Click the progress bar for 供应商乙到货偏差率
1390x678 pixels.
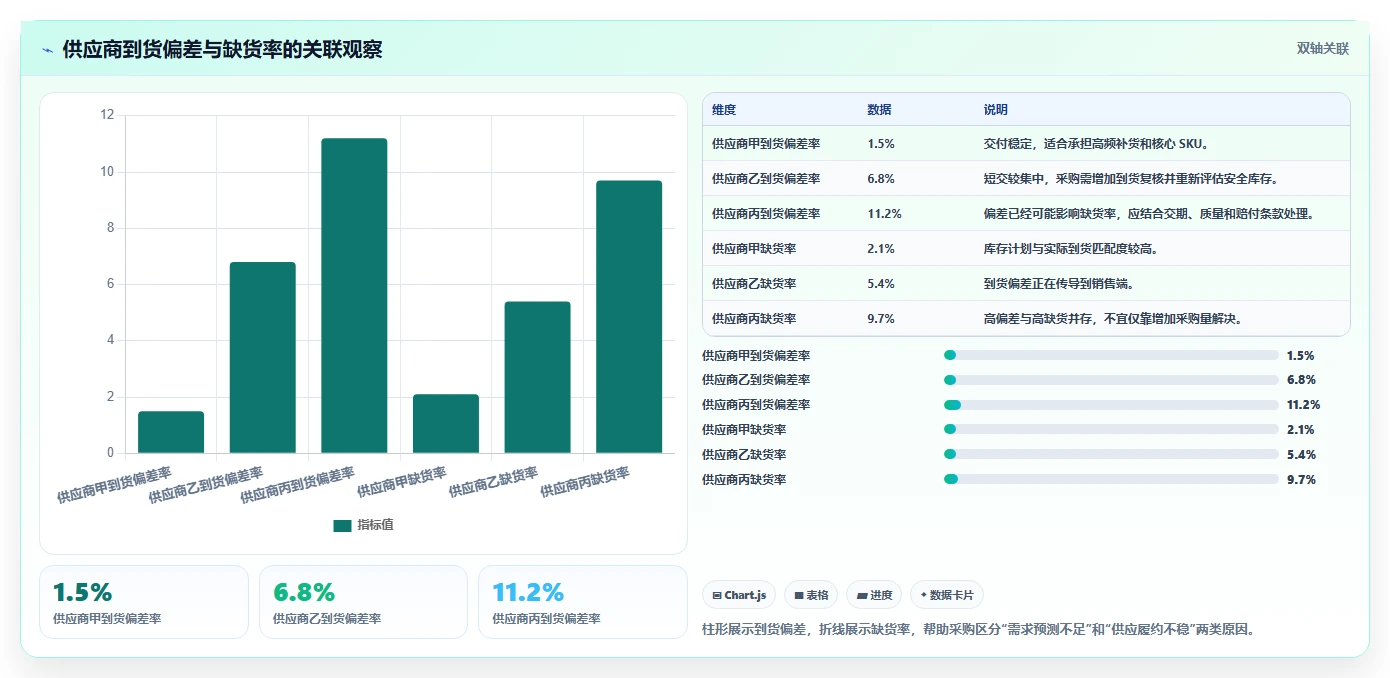coord(1111,380)
